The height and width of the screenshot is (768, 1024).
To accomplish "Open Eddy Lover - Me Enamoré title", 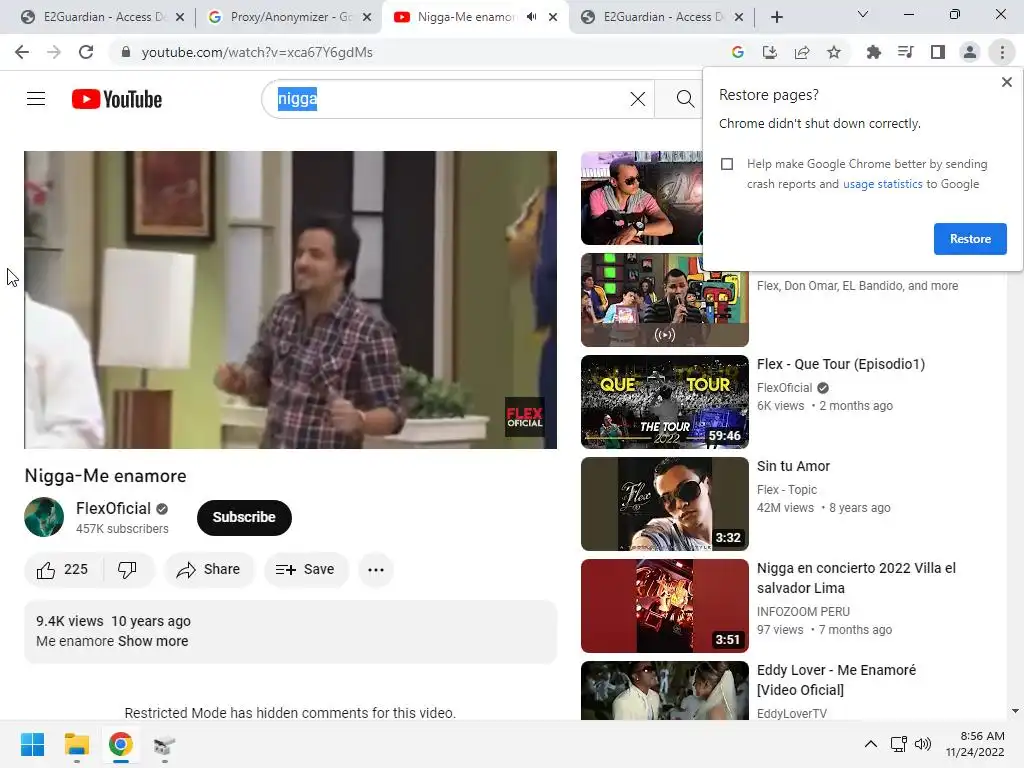I will [x=836, y=680].
